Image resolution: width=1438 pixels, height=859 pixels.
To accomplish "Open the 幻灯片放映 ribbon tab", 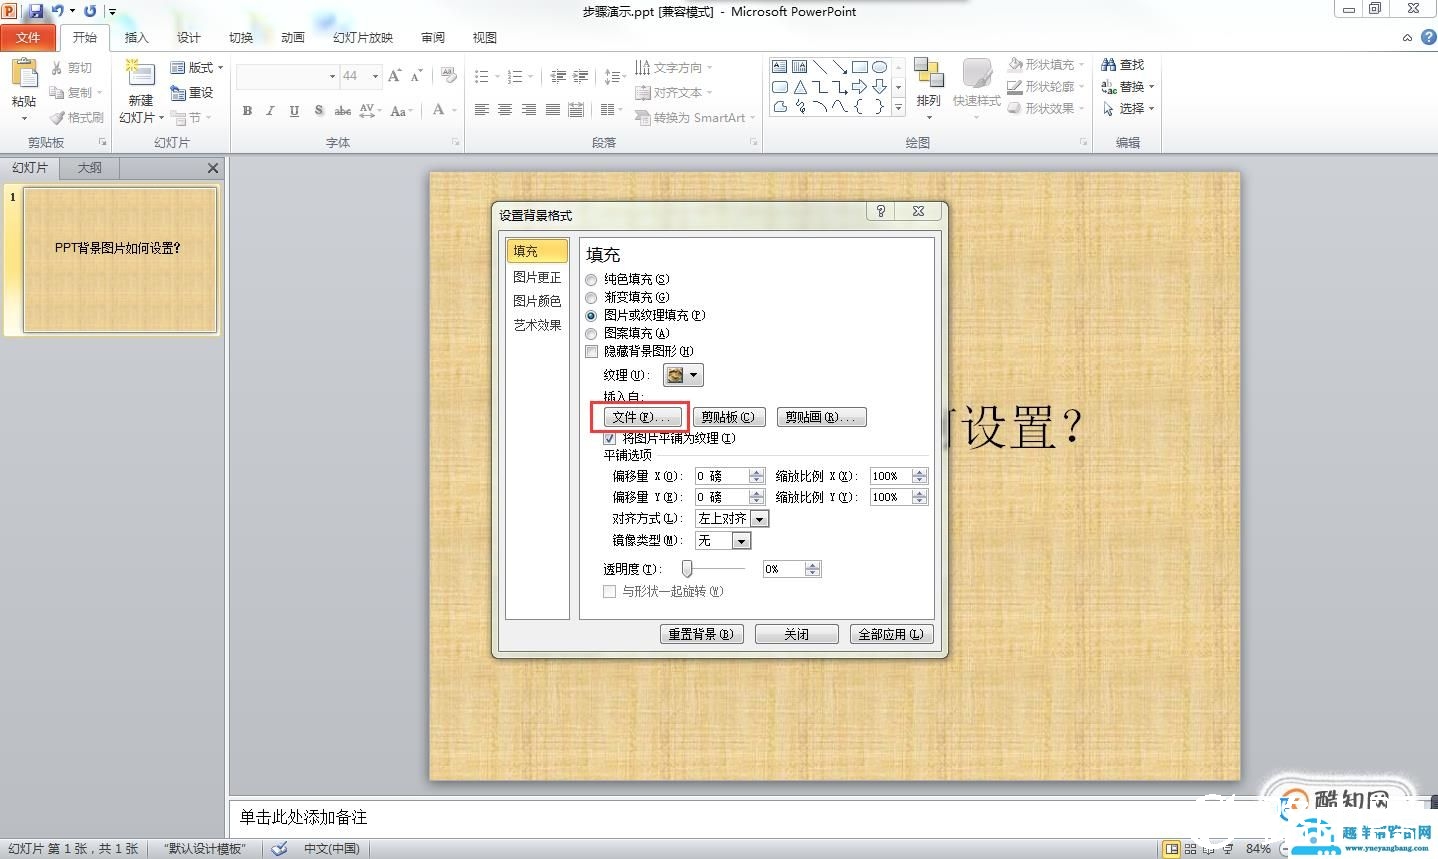I will (362, 37).
